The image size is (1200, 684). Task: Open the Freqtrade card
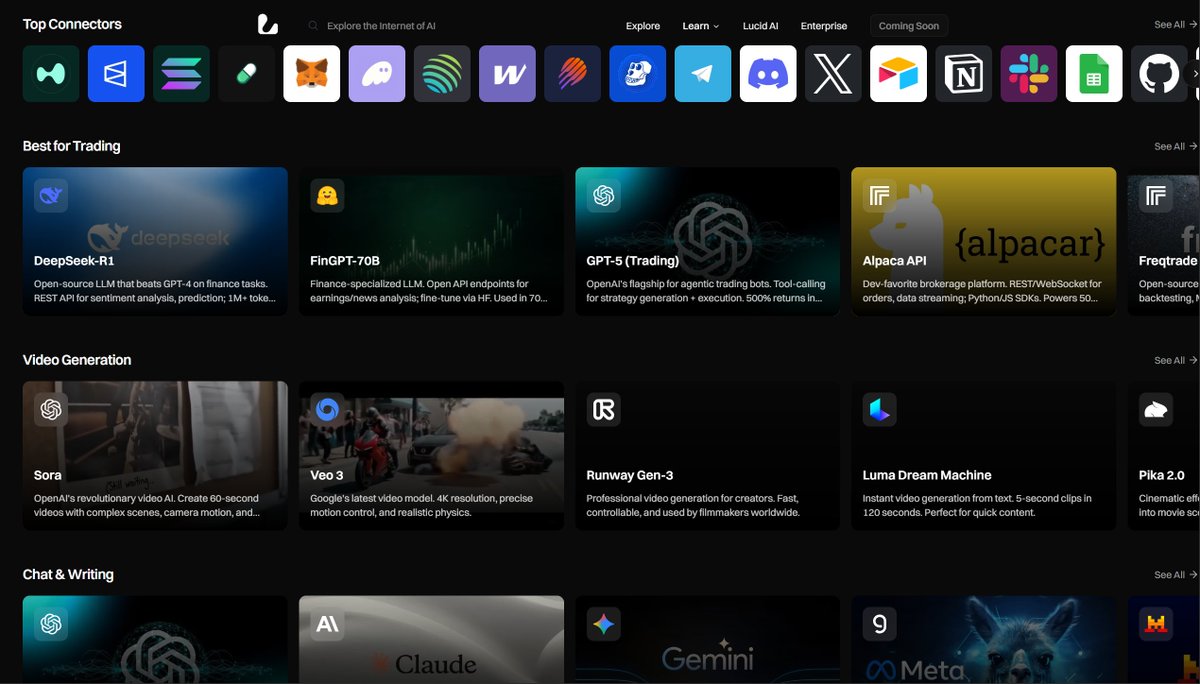[1163, 241]
